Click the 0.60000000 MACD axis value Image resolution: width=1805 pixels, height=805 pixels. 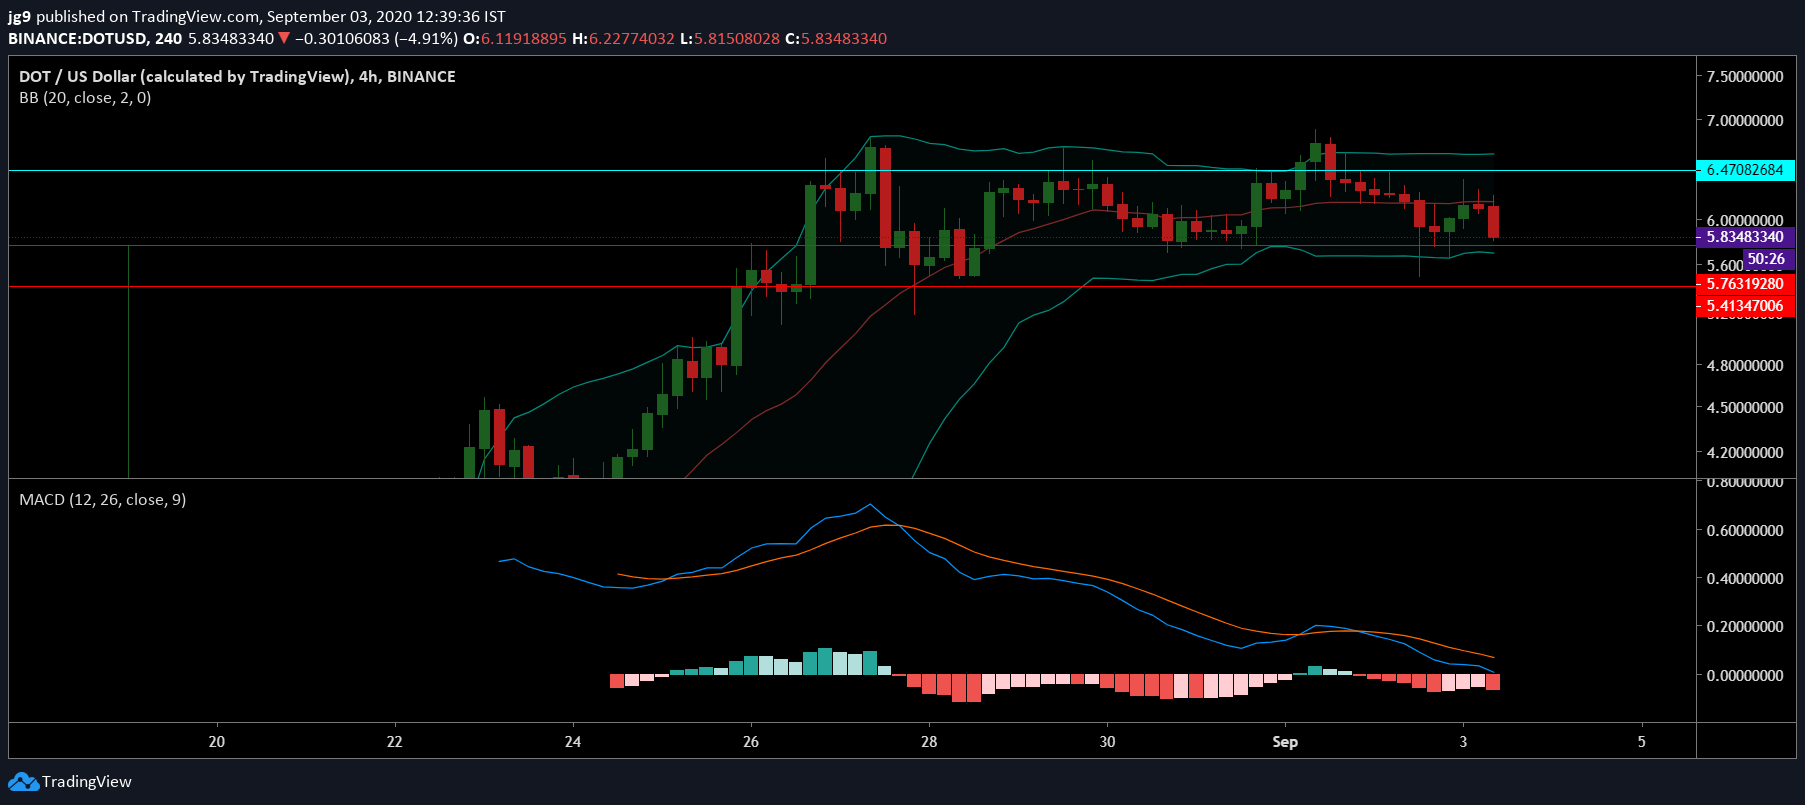pyautogui.click(x=1745, y=530)
